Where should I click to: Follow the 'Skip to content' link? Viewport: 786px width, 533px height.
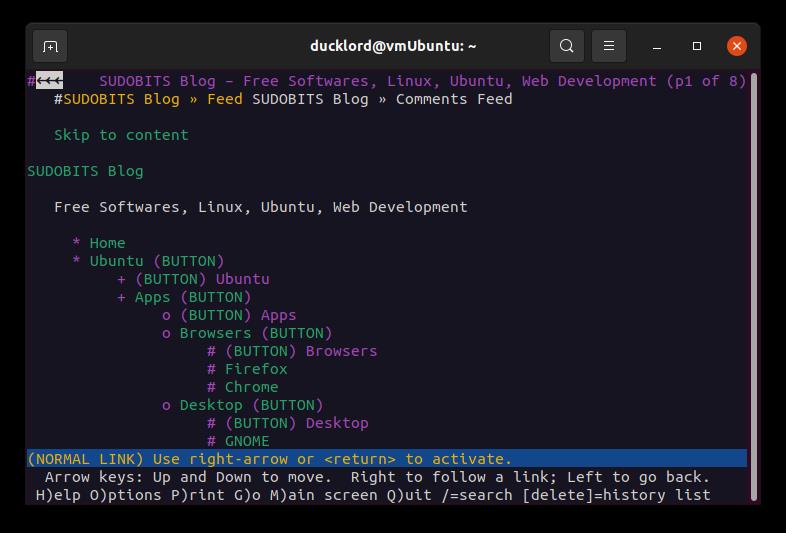121,135
